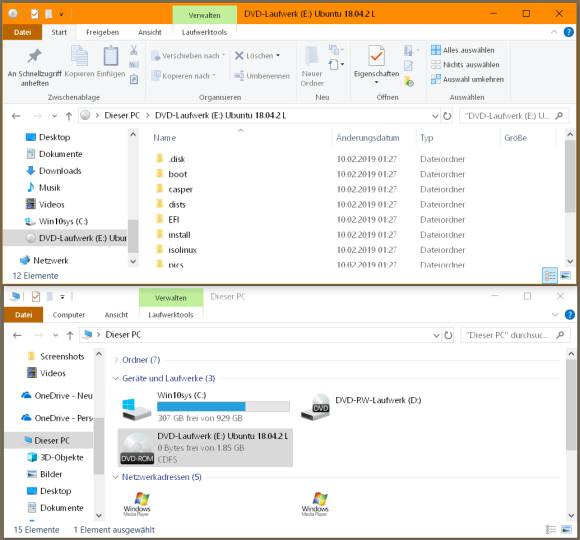The width and height of the screenshot is (580, 540).
Task: Click the Einfügen clipboard icon
Action: click(111, 55)
